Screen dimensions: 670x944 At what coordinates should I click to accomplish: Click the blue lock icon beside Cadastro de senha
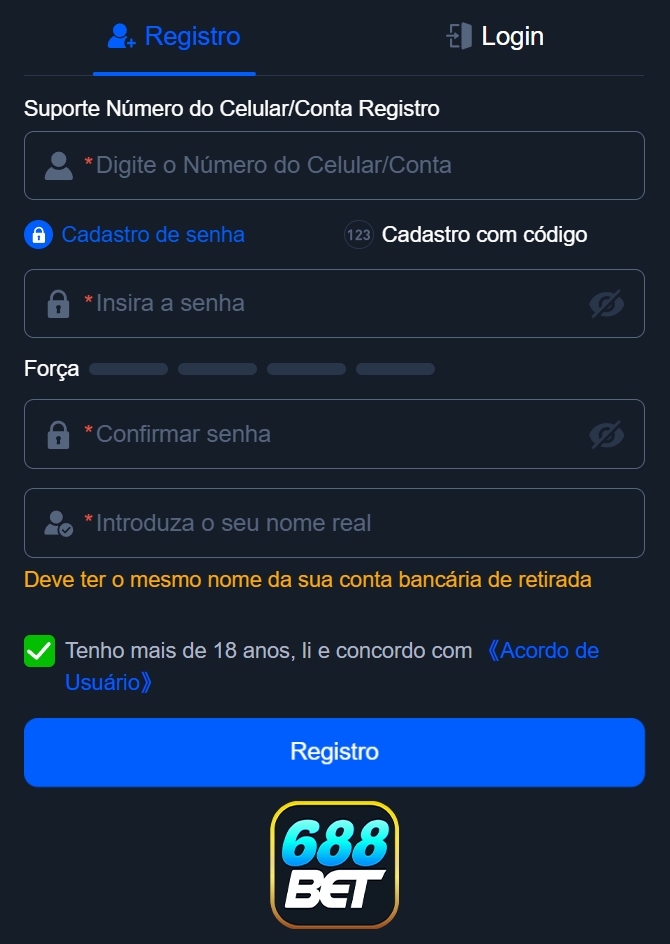coord(38,234)
